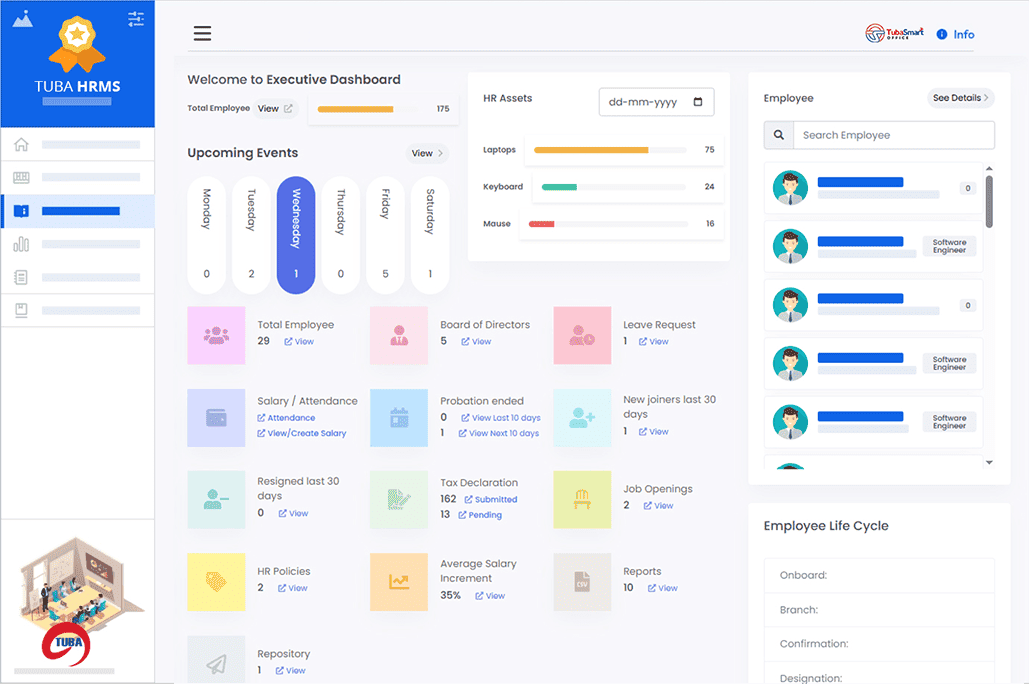Click the Info icon in top bar
Image resolution: width=1029 pixels, height=684 pixels.
point(942,34)
